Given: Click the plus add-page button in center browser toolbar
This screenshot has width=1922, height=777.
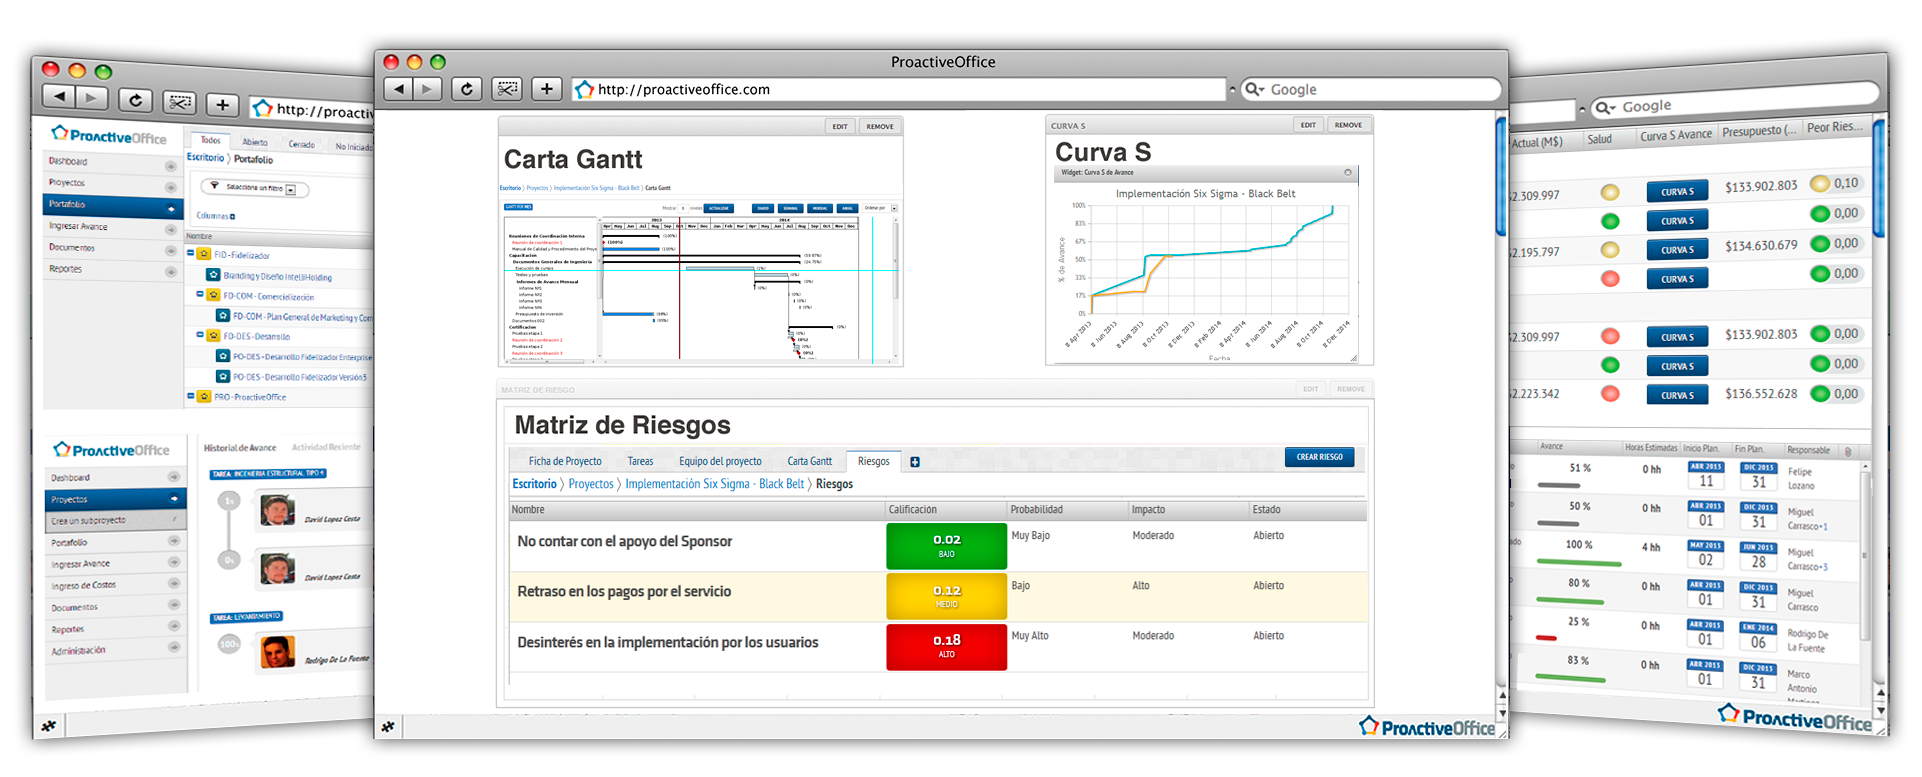Looking at the screenshot, I should [x=546, y=89].
